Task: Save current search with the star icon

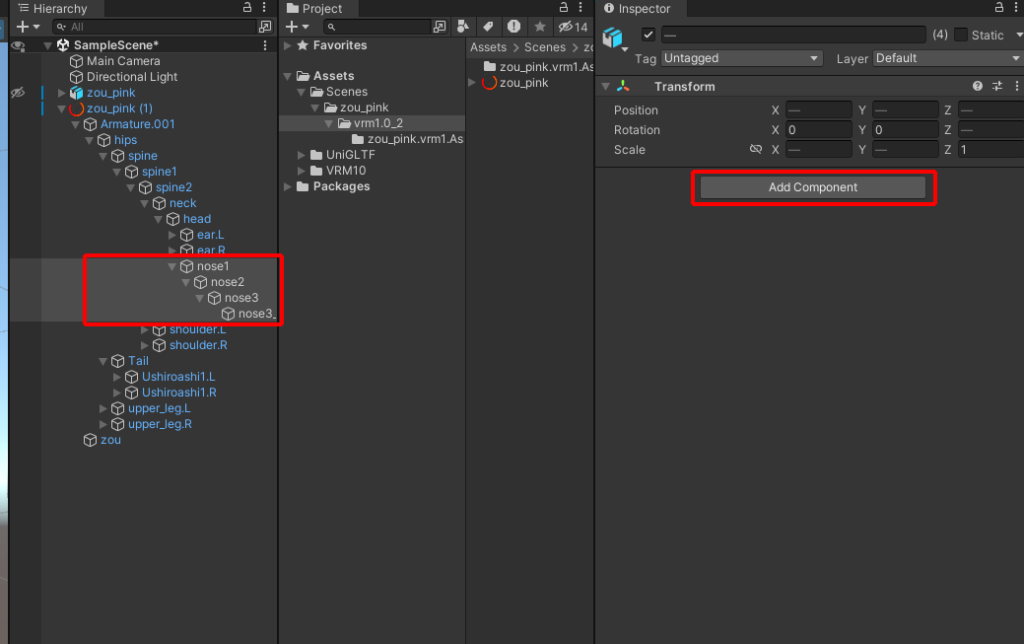Action: point(540,26)
